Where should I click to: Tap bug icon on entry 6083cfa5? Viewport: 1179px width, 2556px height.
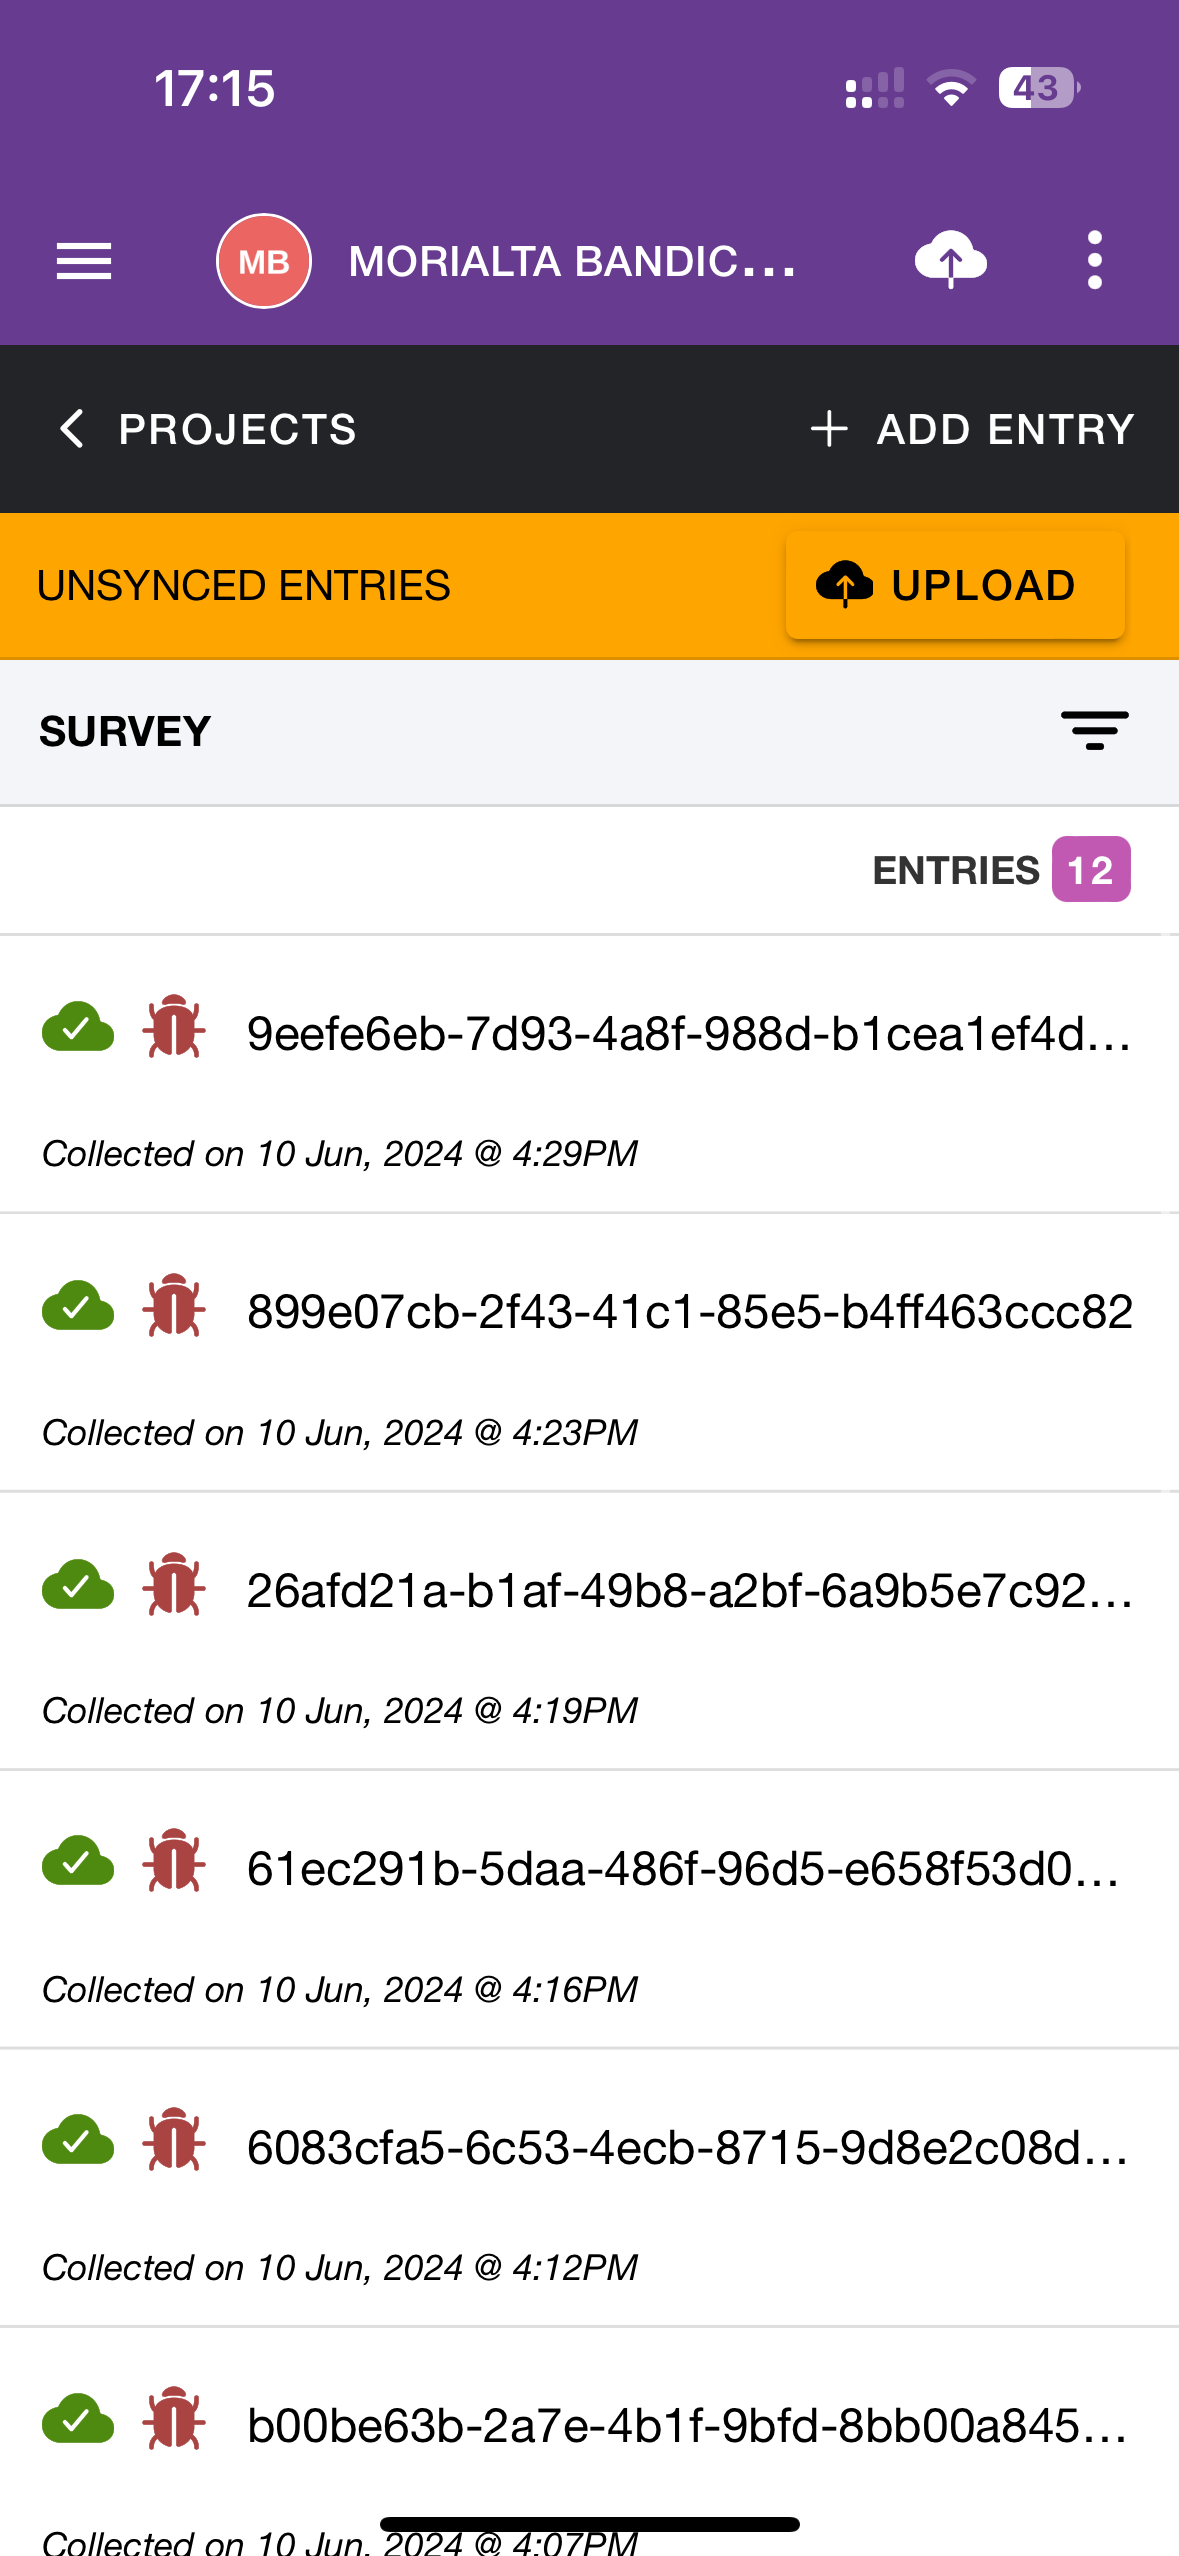(174, 2140)
